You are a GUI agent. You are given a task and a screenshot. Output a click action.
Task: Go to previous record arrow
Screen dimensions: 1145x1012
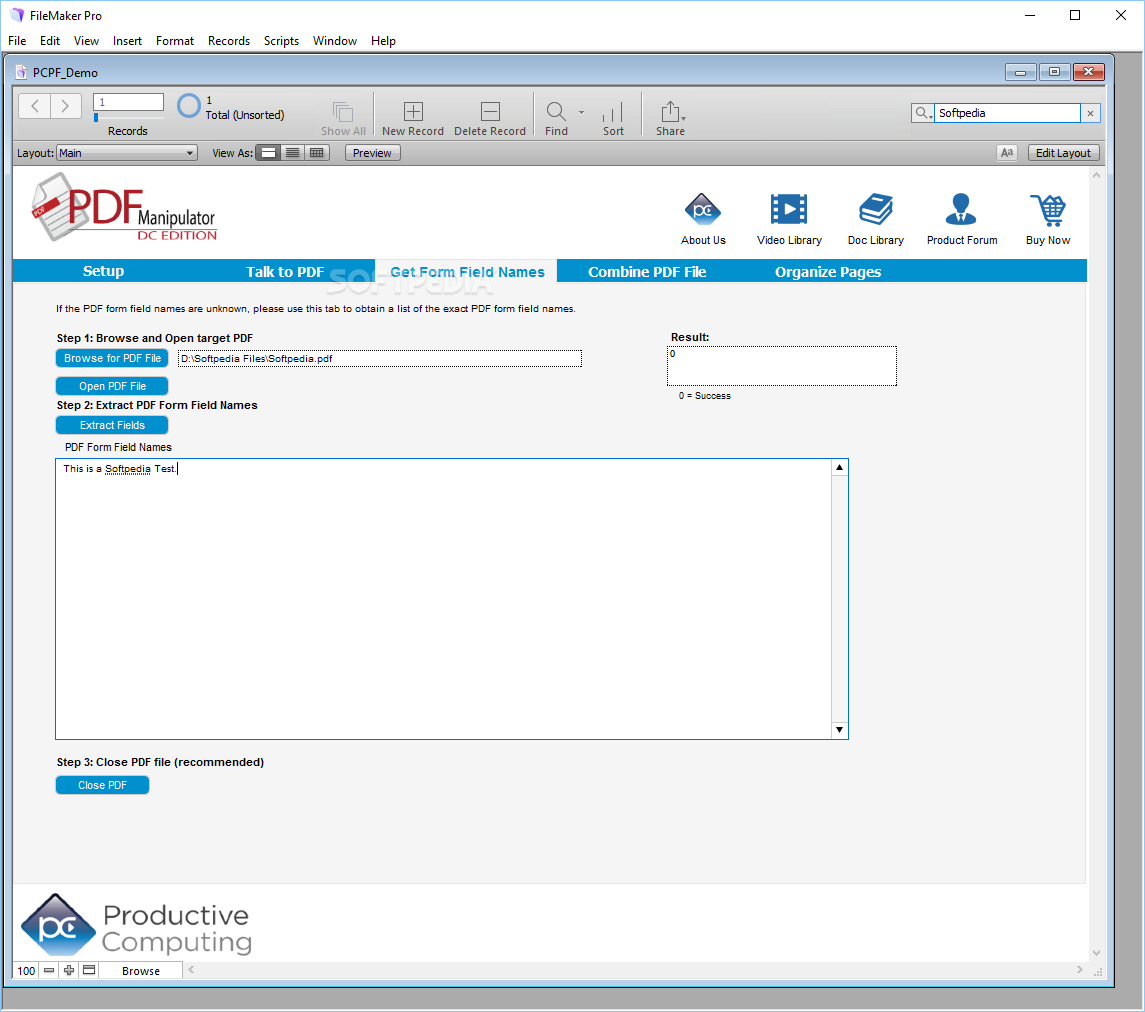(34, 106)
